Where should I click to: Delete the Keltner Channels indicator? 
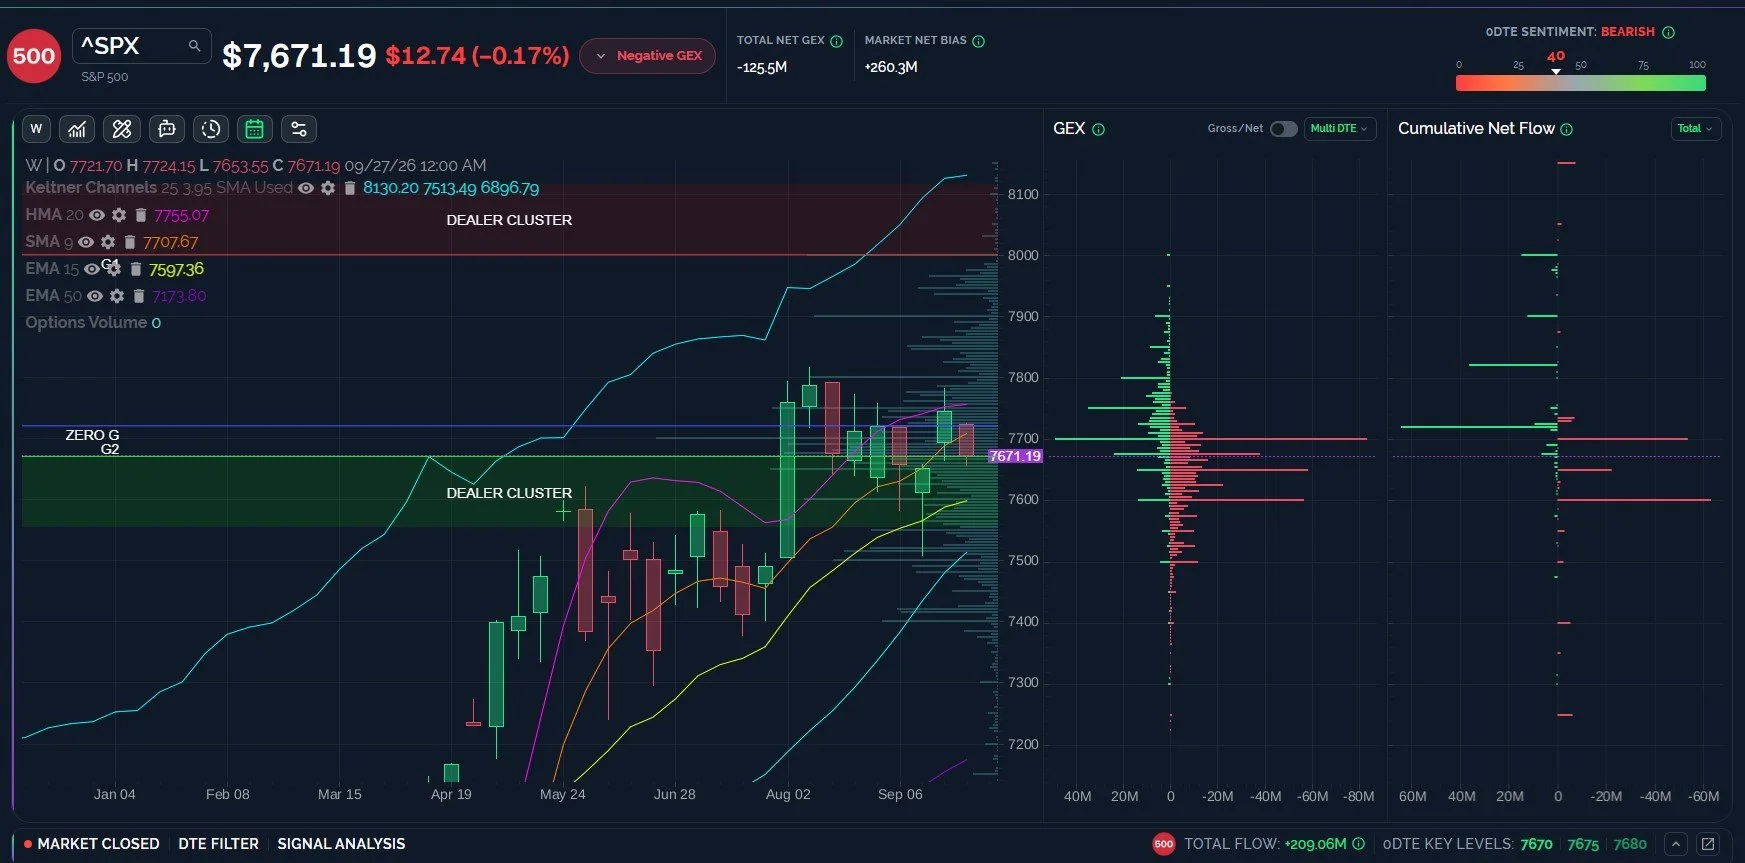pyautogui.click(x=349, y=188)
